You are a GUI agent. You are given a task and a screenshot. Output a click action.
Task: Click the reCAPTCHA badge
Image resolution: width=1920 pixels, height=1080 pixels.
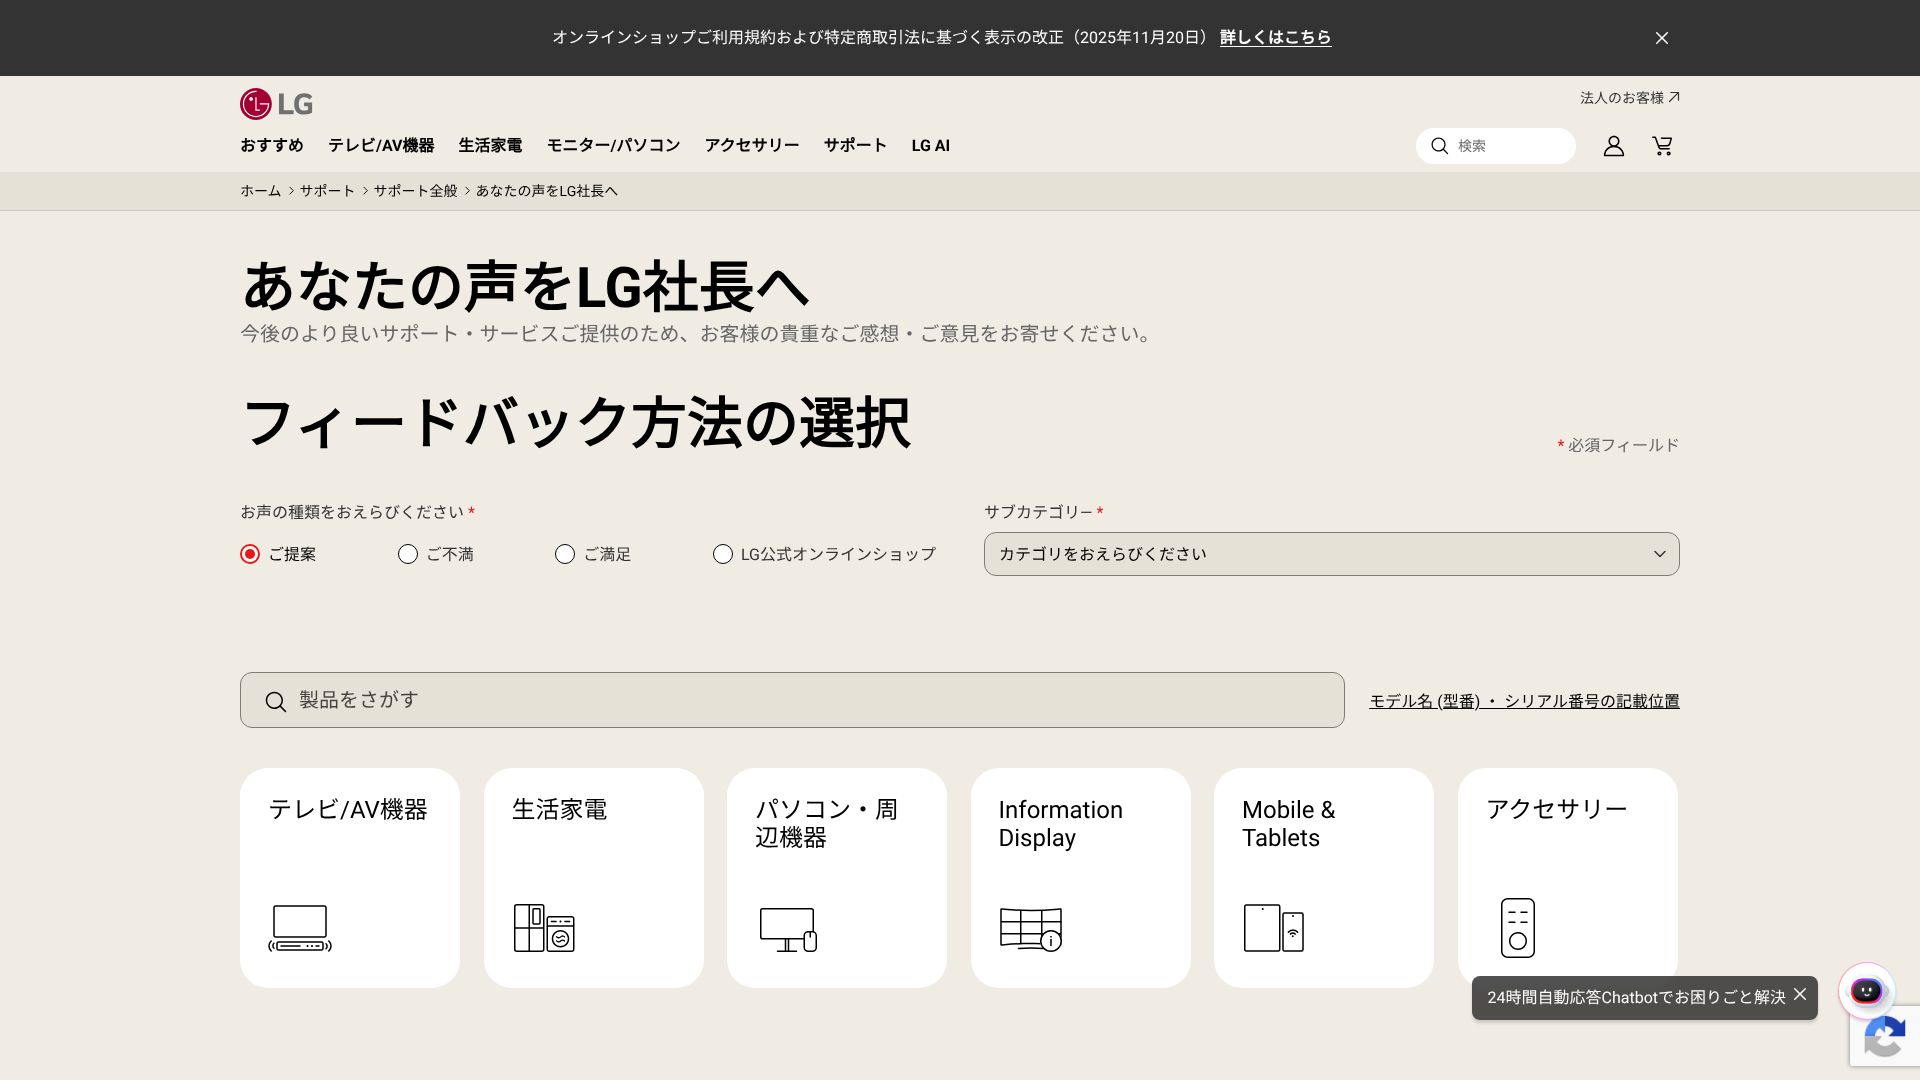pos(1885,1036)
